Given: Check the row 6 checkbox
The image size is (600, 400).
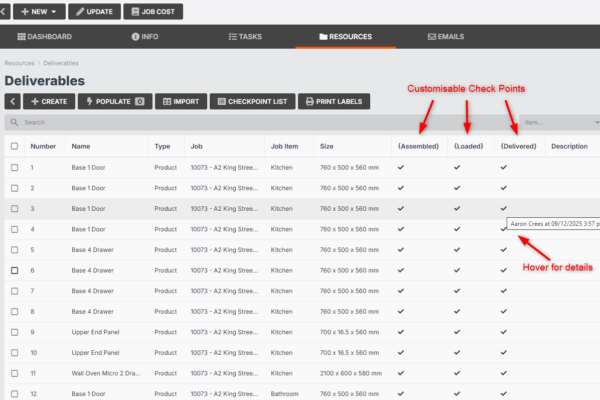Looking at the screenshot, I should coord(15,271).
